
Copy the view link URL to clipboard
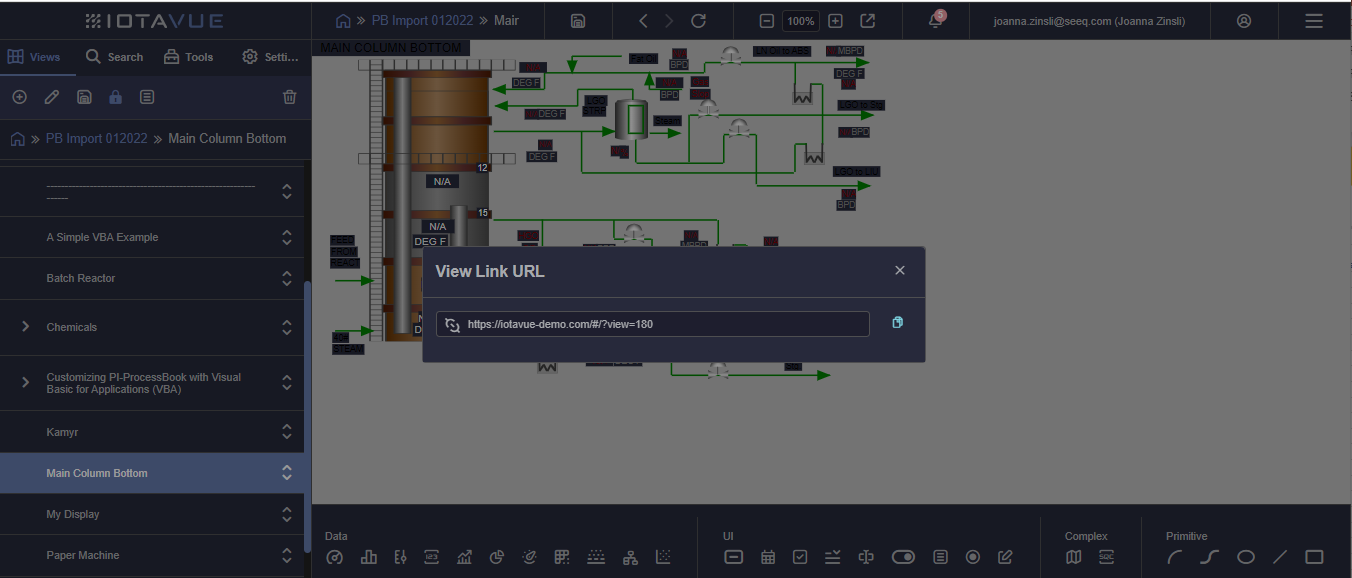pos(897,323)
